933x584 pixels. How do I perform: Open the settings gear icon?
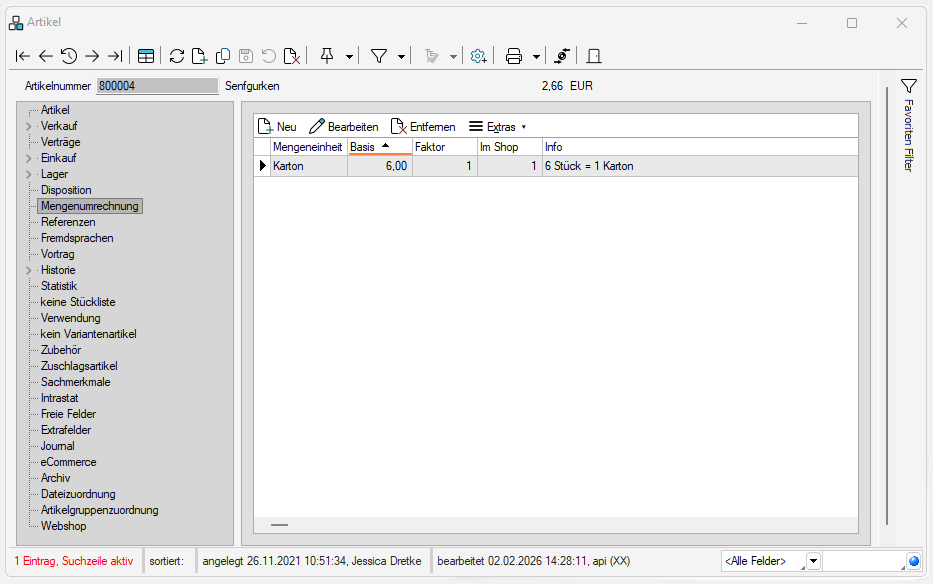coord(479,56)
